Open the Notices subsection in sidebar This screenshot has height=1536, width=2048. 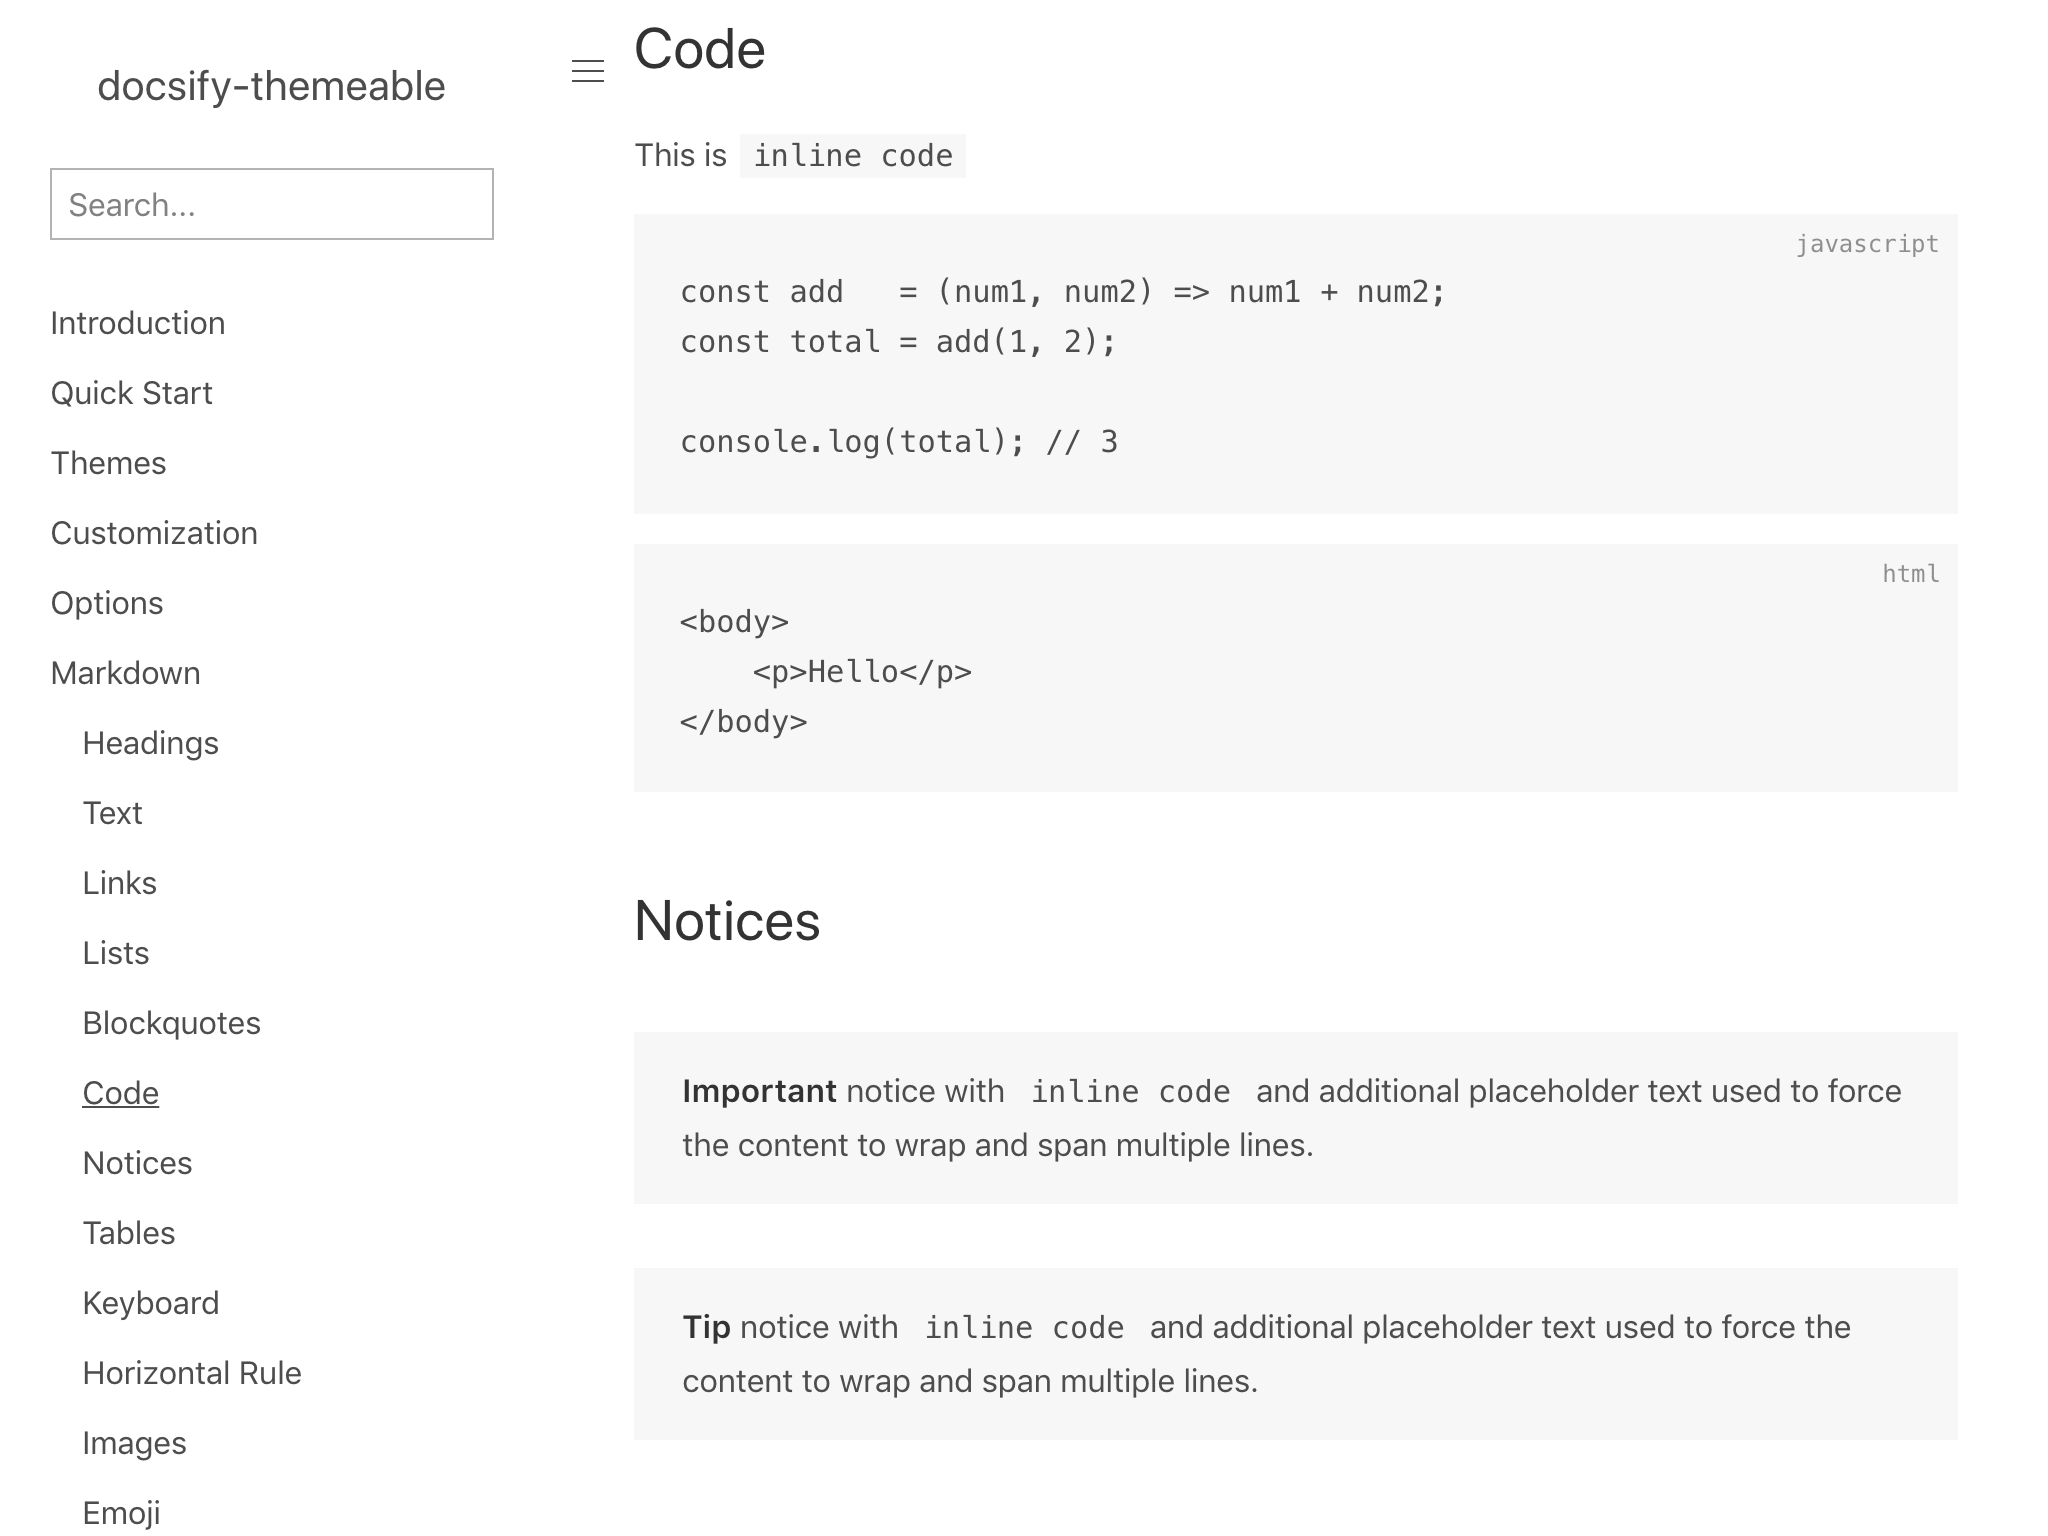point(137,1162)
